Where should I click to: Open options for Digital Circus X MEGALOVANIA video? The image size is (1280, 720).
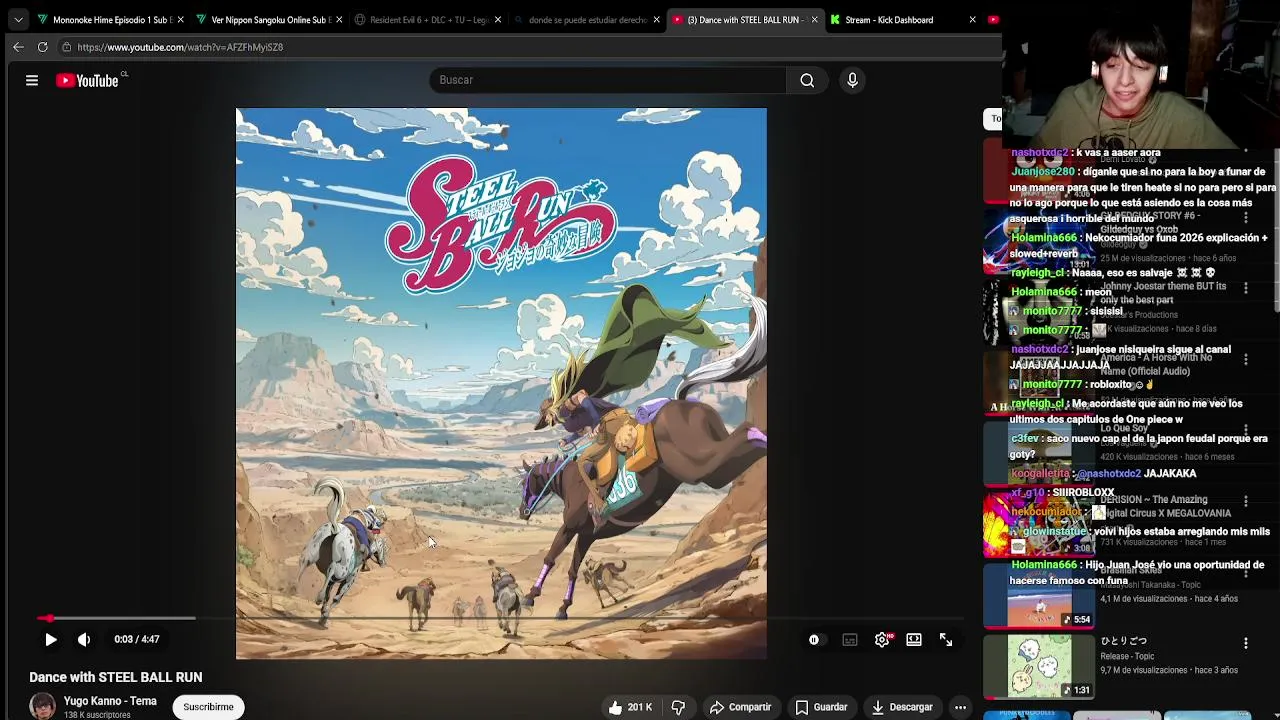[x=1246, y=501]
